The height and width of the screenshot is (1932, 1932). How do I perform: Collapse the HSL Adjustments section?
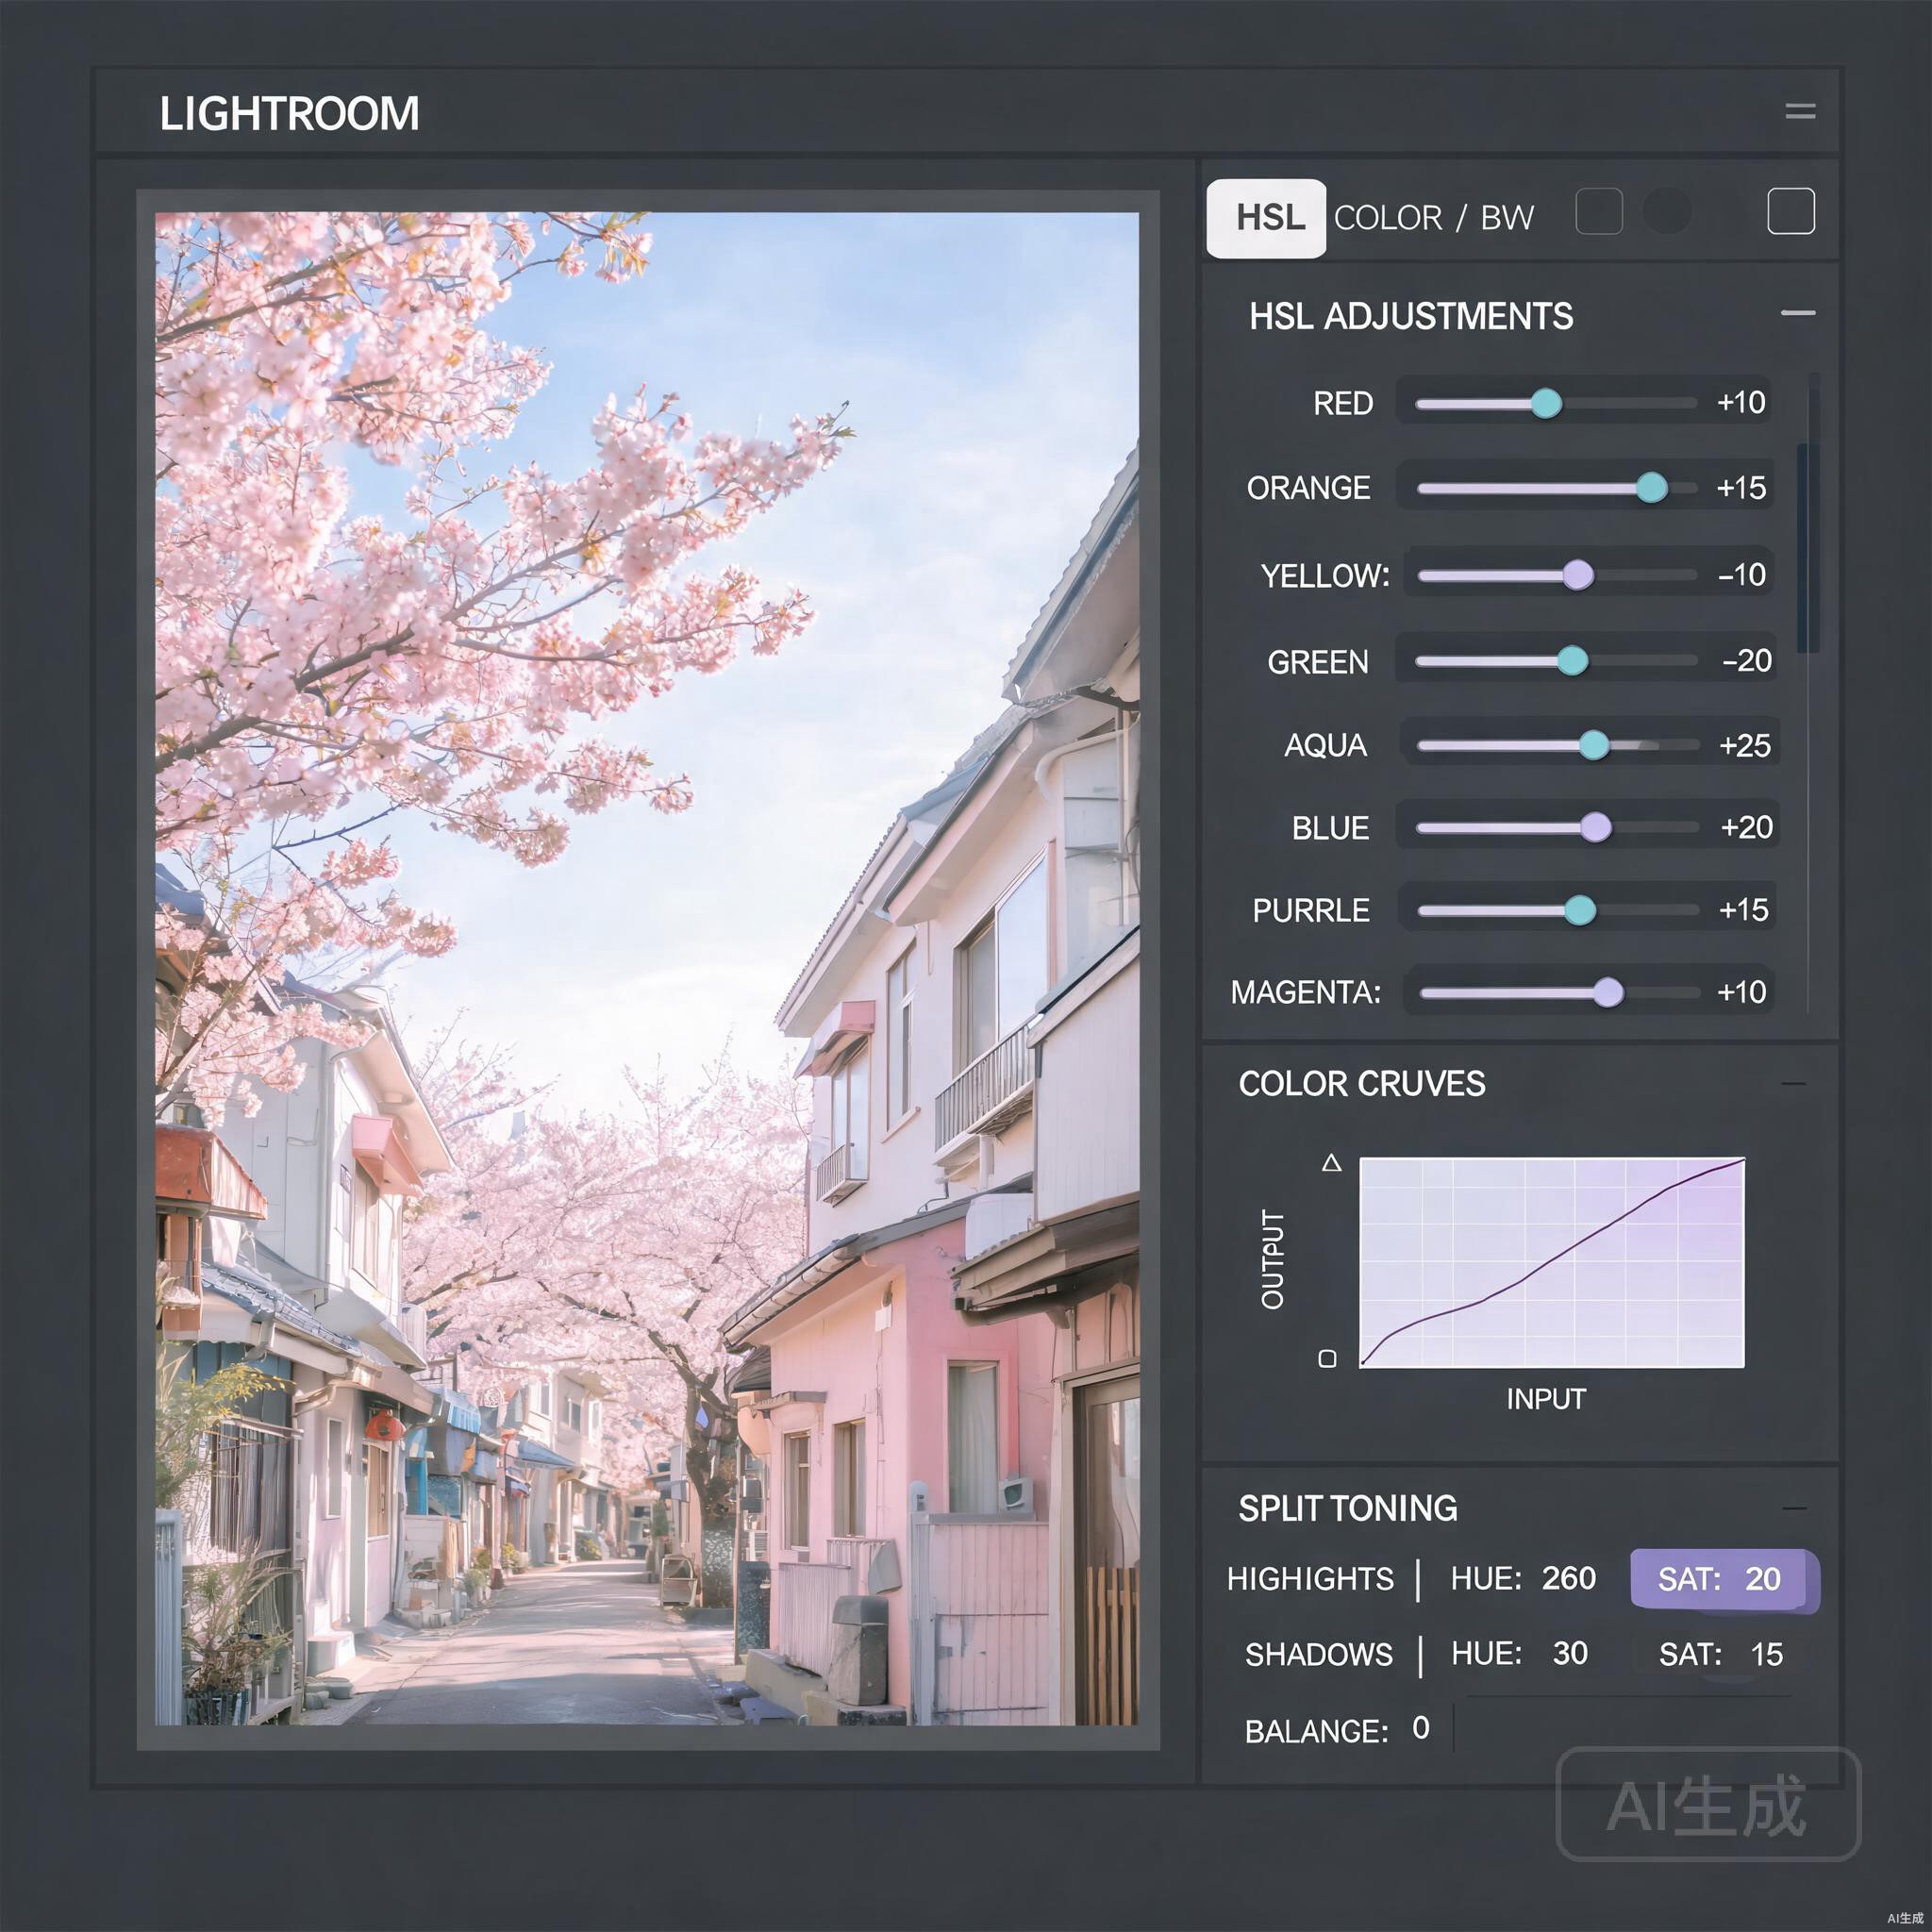pyautogui.click(x=1797, y=313)
